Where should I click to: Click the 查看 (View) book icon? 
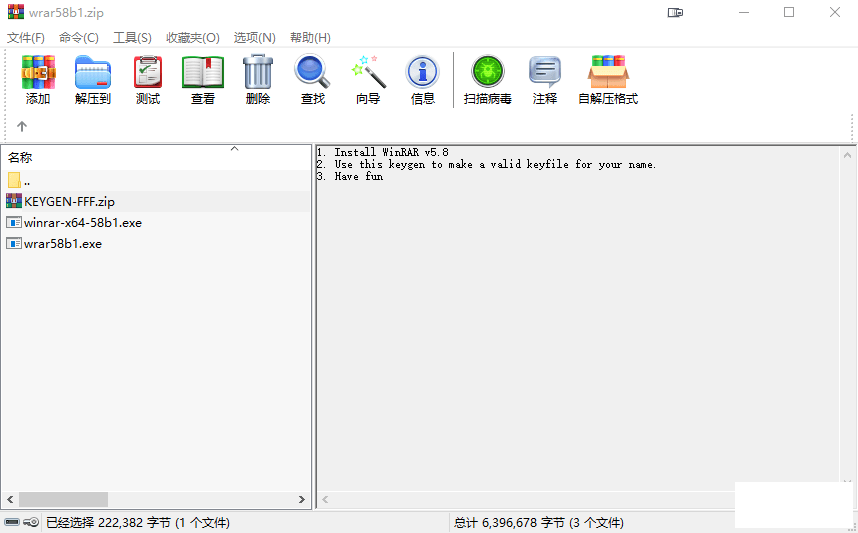point(203,72)
